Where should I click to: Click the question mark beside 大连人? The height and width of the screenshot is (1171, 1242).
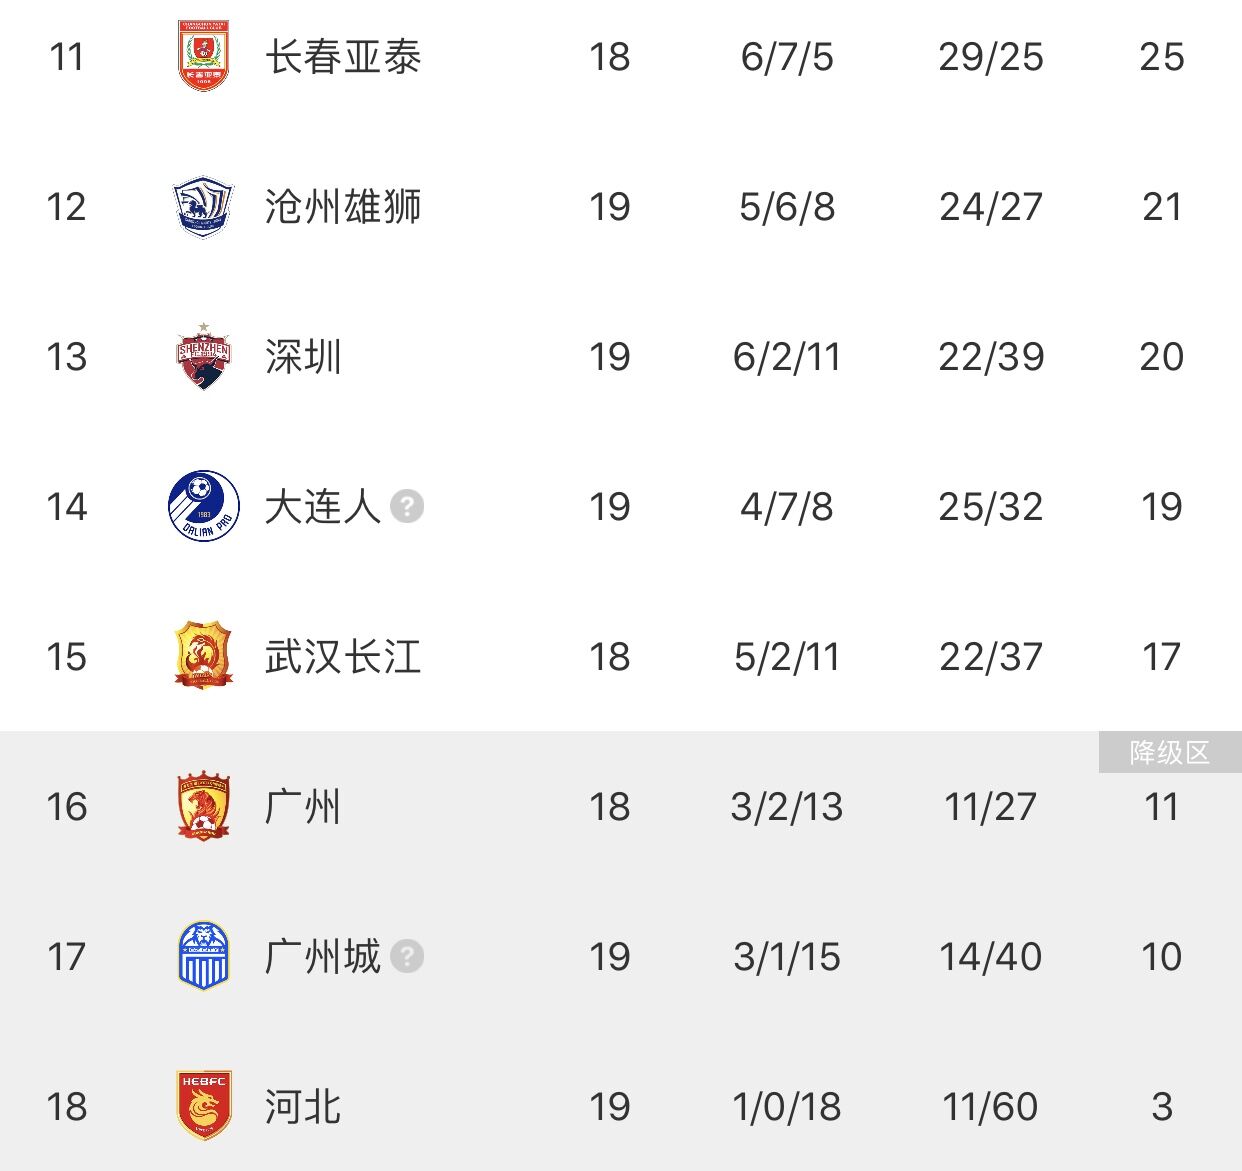click(407, 507)
